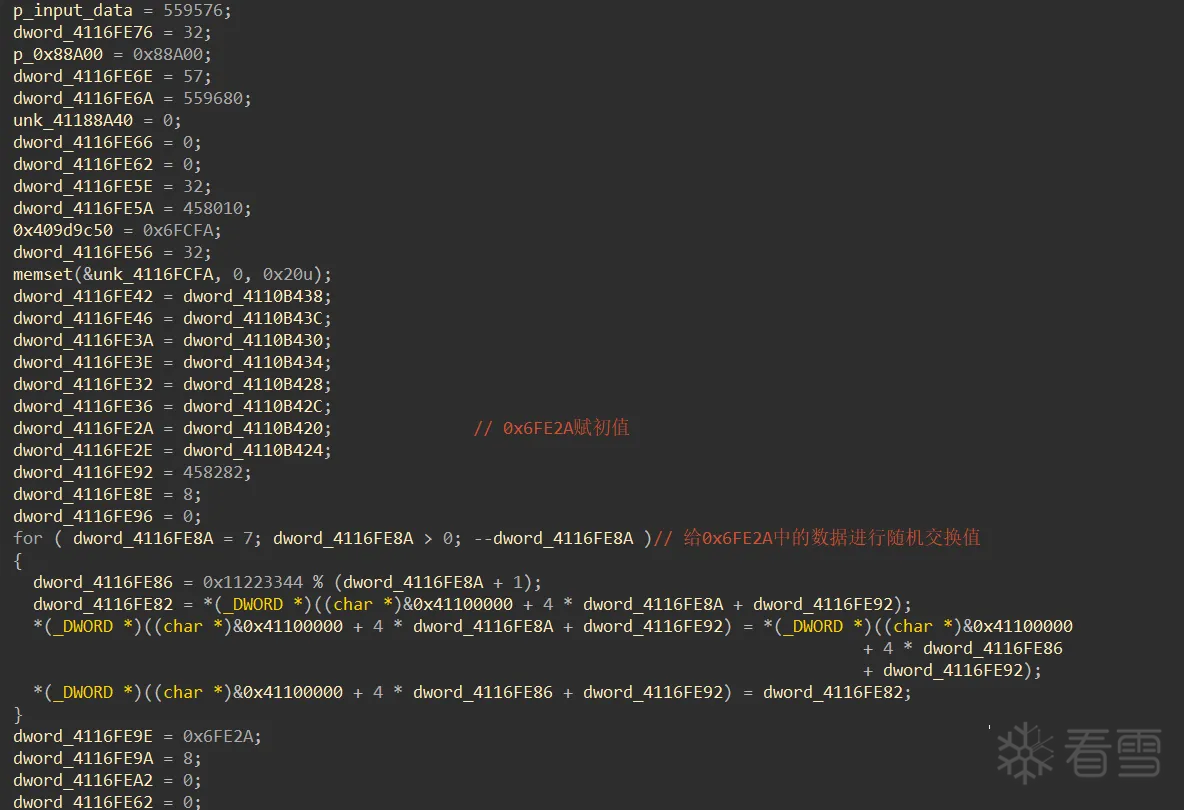
Task: Select the dword_4116FE76 = 32 line
Action: tap(113, 32)
